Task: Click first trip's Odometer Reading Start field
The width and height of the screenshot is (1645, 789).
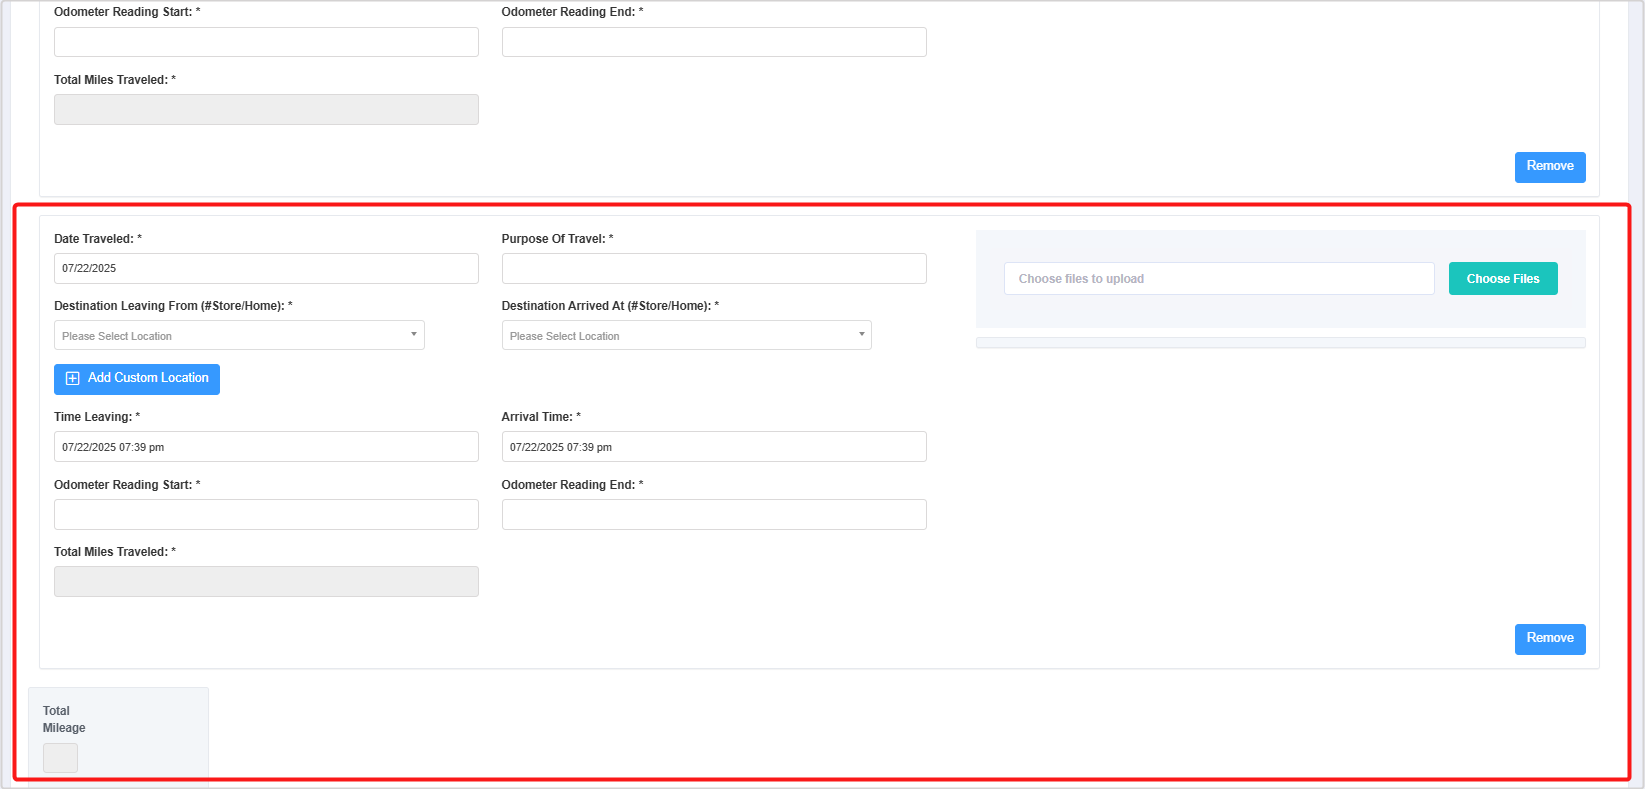Action: (266, 42)
